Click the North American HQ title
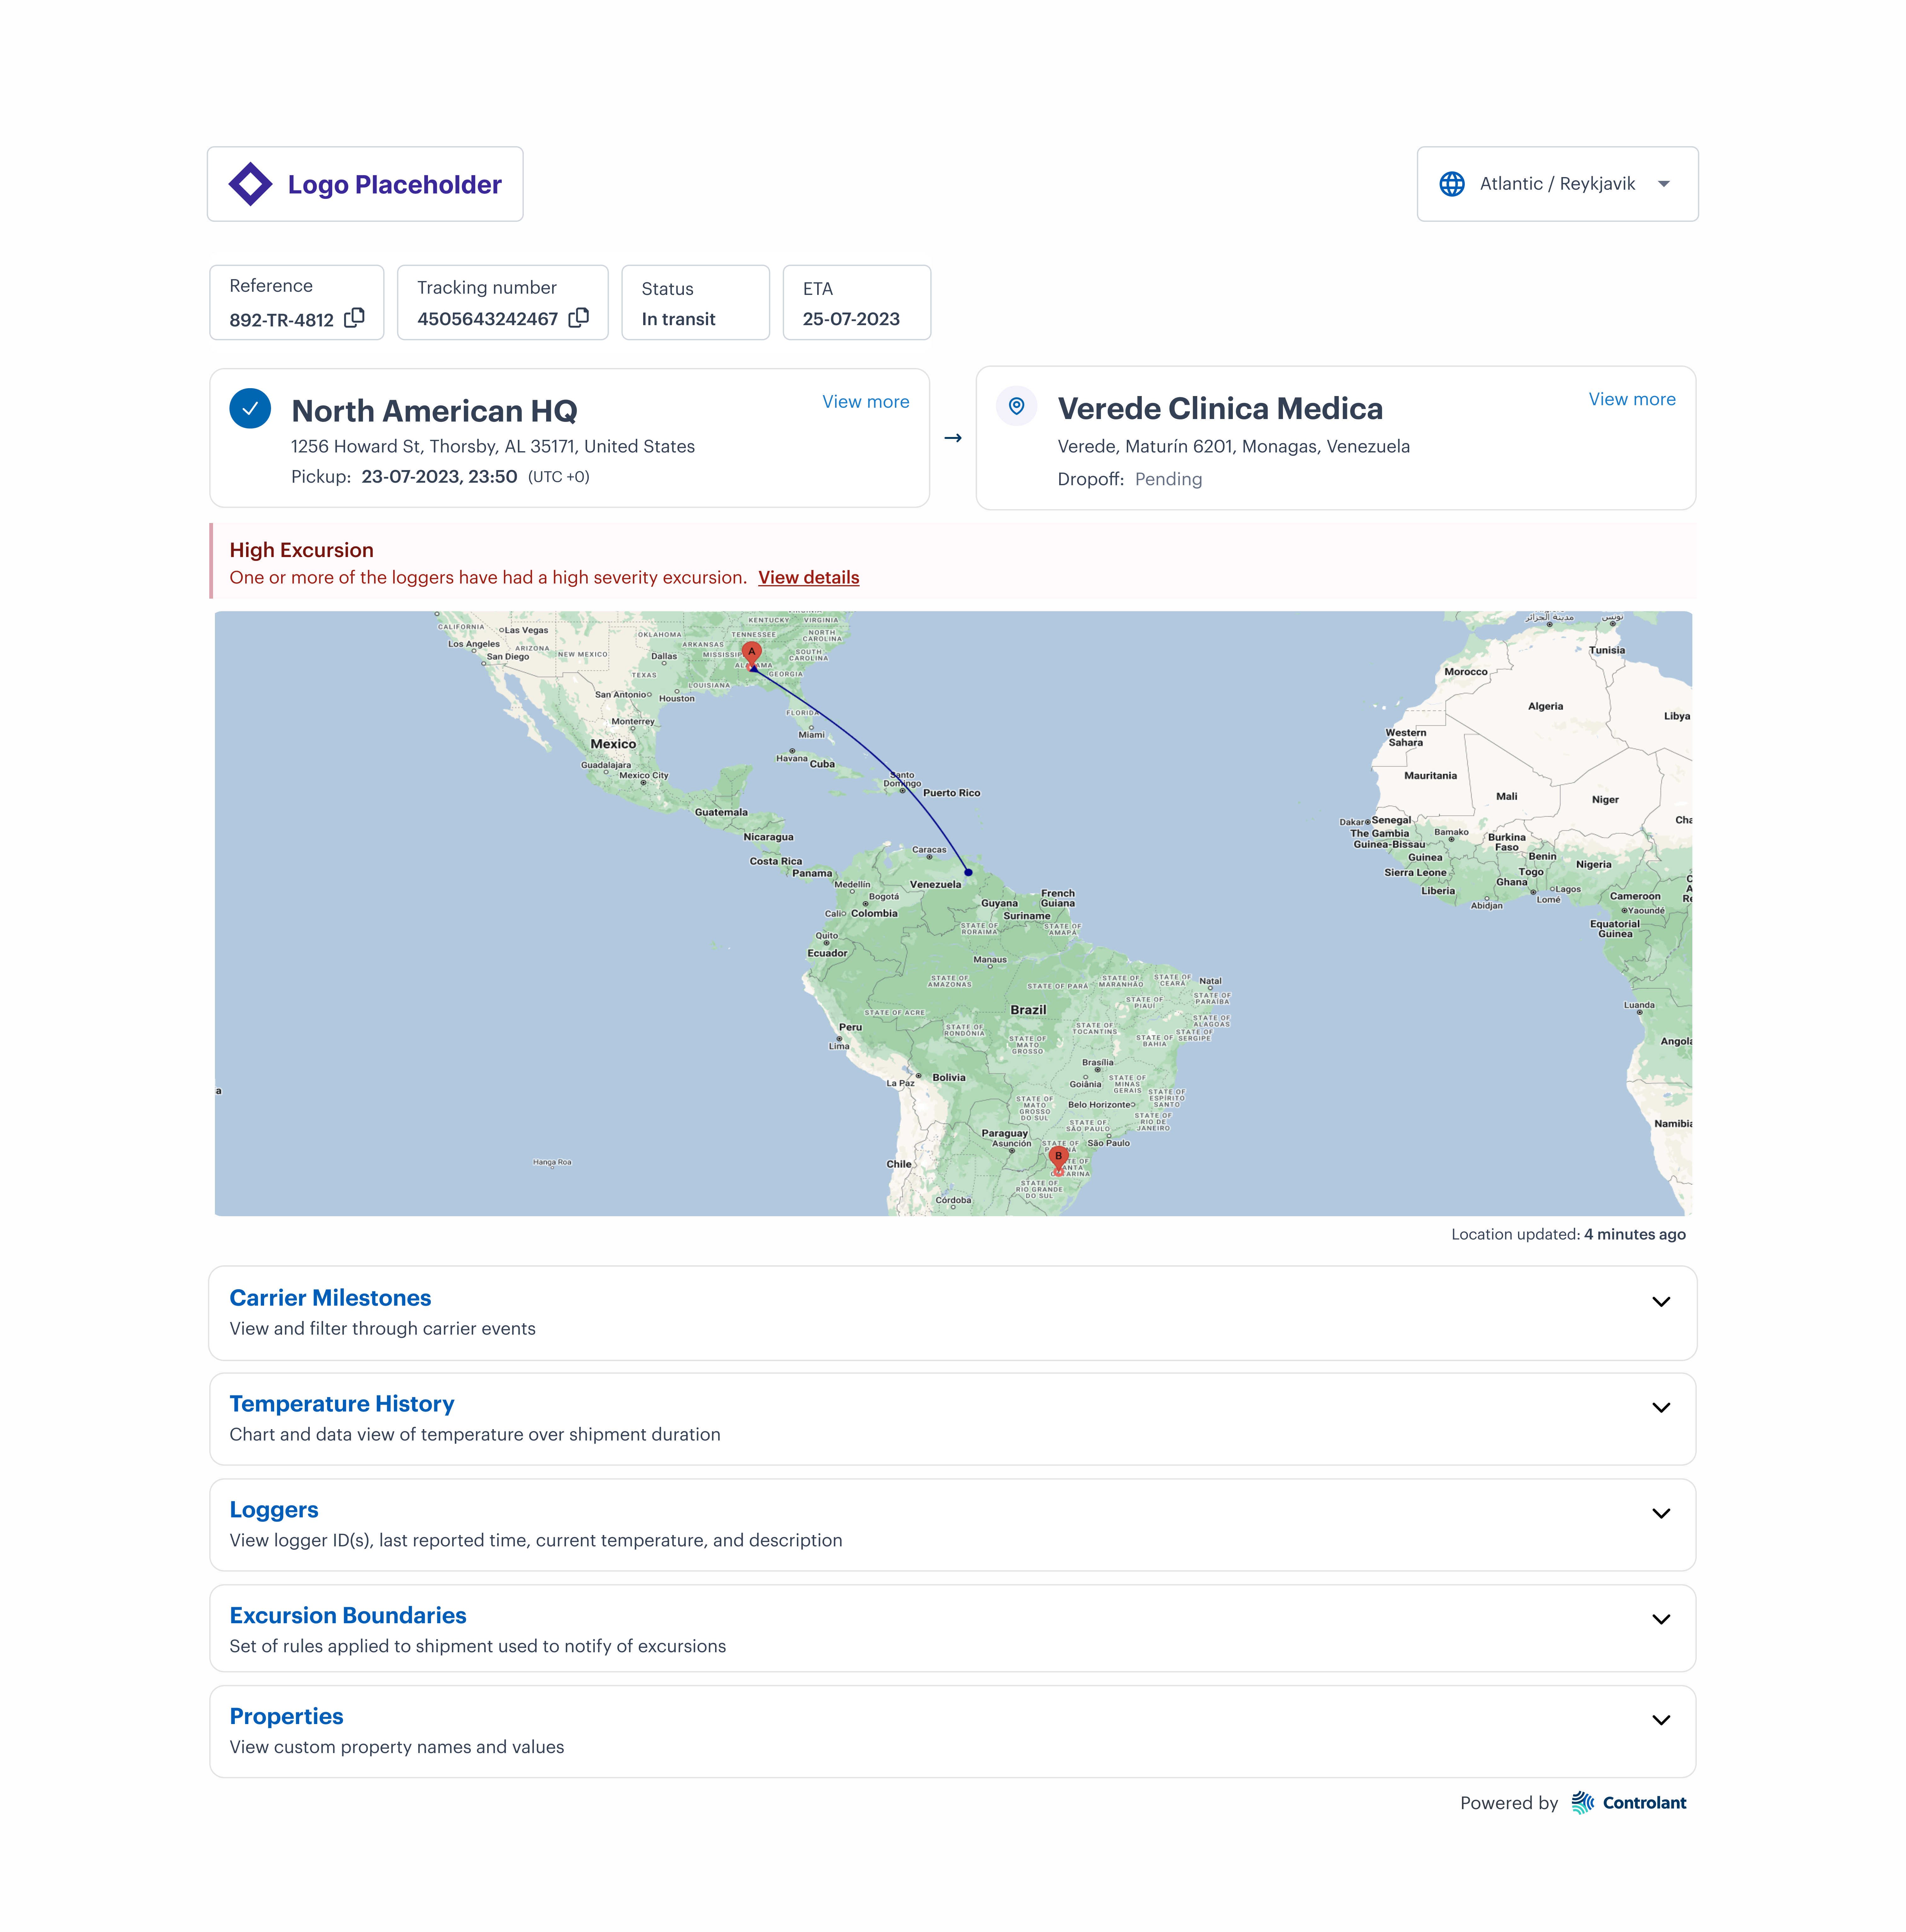 coord(434,411)
